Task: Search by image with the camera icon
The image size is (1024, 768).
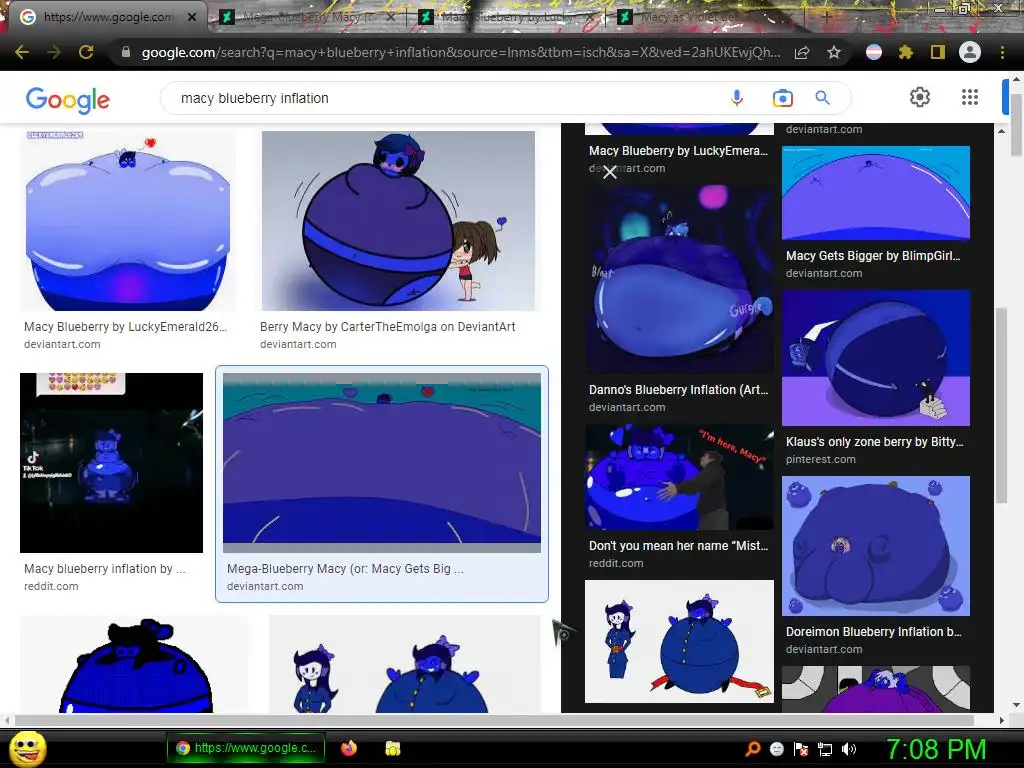Action: 782,98
